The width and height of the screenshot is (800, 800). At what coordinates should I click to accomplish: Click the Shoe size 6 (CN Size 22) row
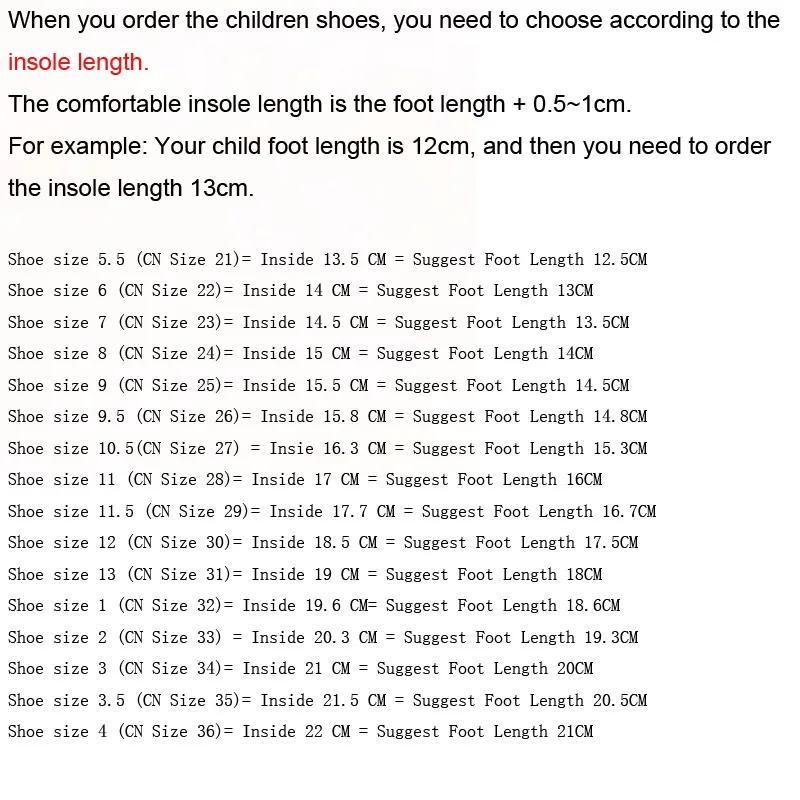pos(300,291)
